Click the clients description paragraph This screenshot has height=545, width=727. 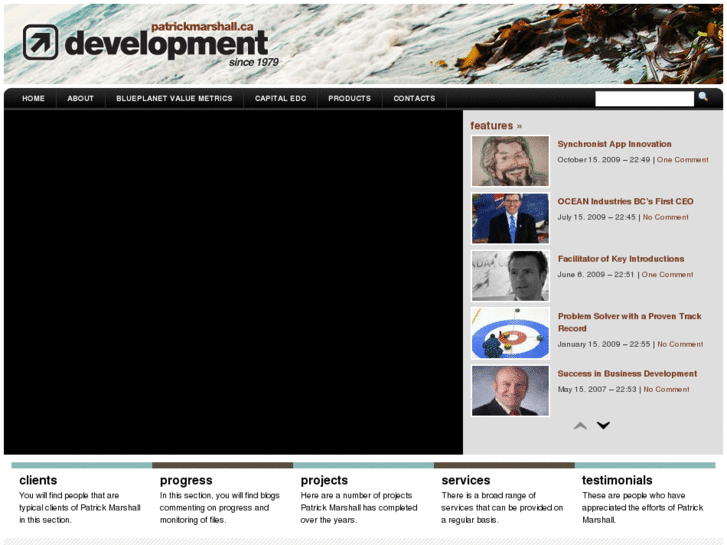tap(80, 508)
